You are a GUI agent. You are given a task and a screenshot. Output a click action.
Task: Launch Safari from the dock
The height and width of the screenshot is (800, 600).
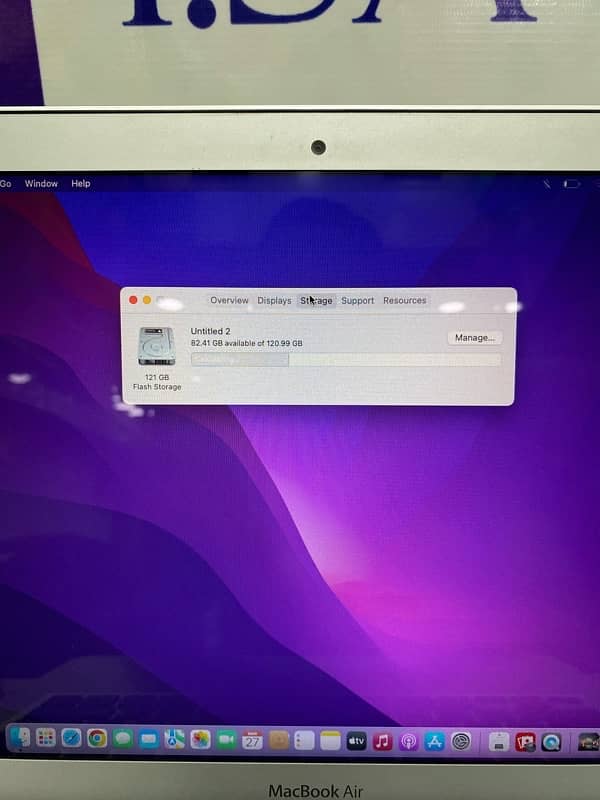point(71,739)
